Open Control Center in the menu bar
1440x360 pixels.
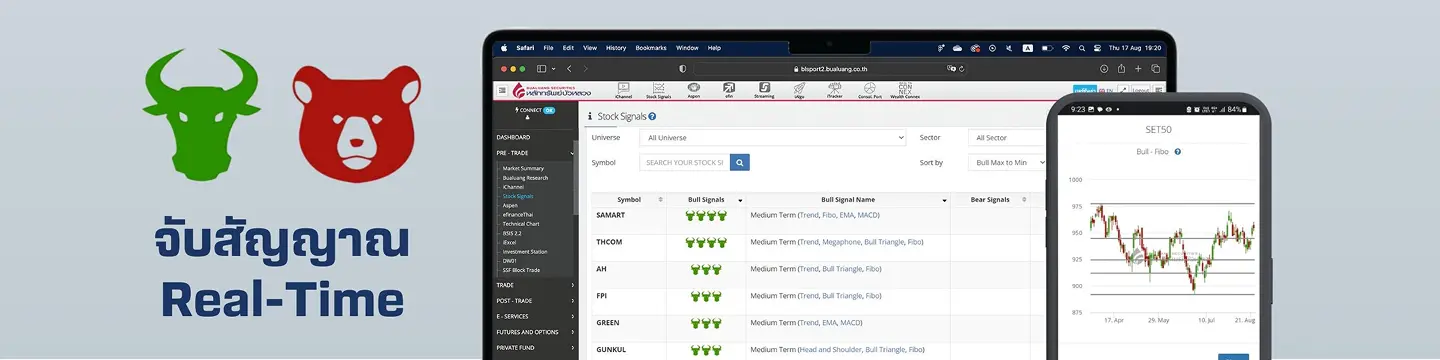coord(1097,47)
